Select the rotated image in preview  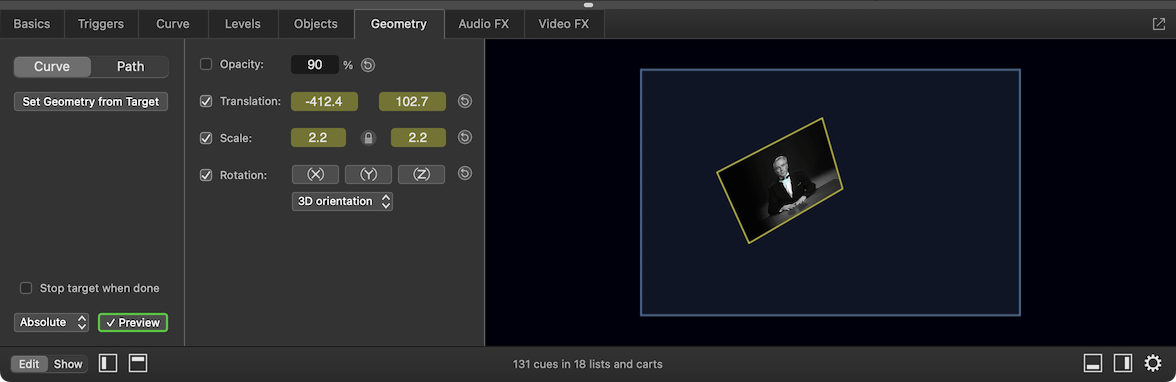(x=780, y=181)
